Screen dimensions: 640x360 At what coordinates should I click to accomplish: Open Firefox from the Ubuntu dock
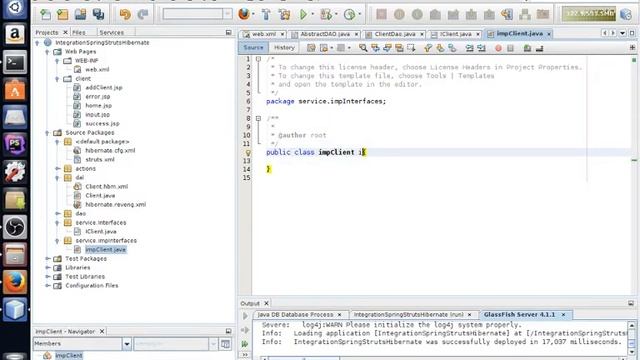pos(15,282)
